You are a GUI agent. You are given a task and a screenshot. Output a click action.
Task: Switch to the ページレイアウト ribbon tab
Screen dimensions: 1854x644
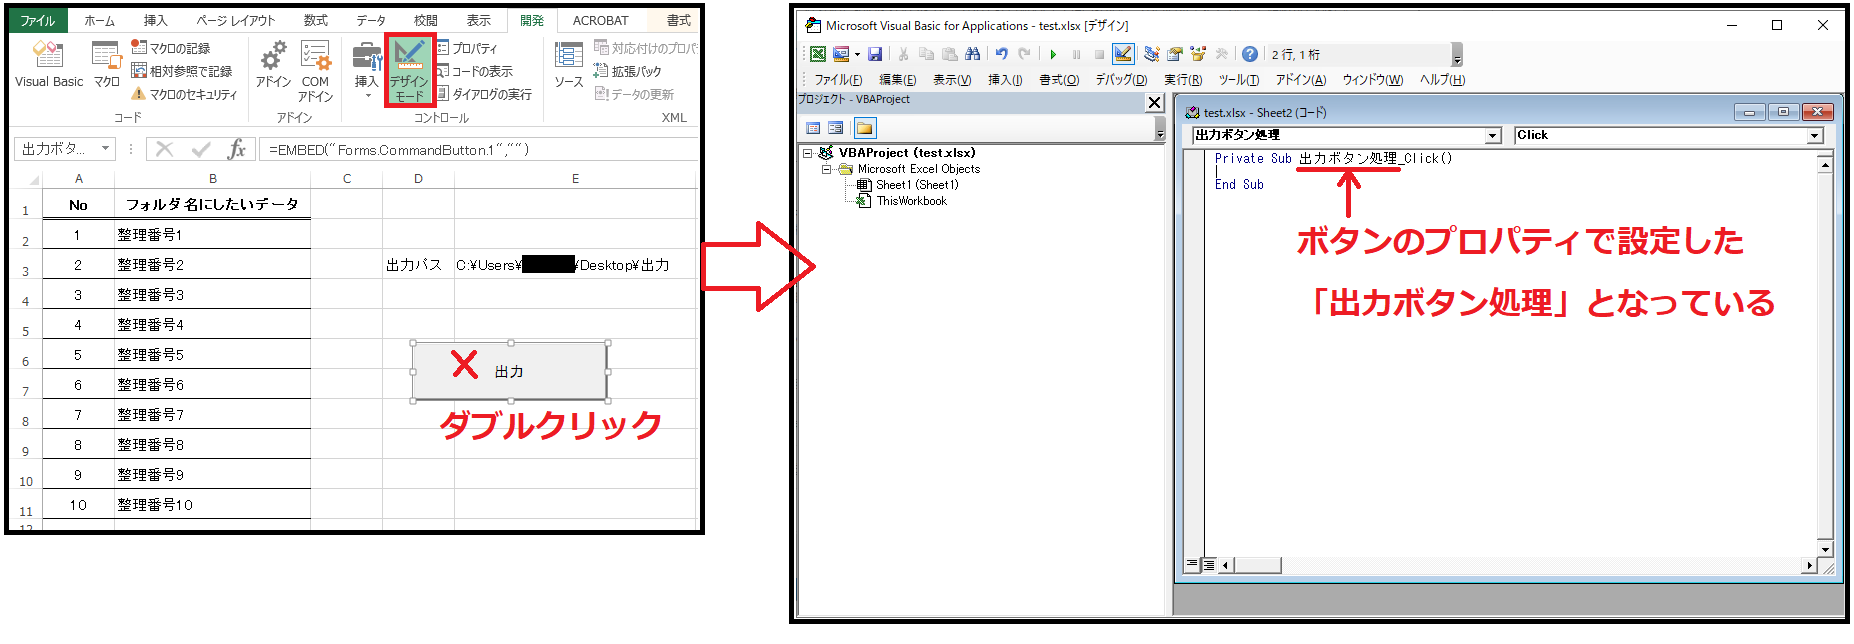[x=235, y=20]
